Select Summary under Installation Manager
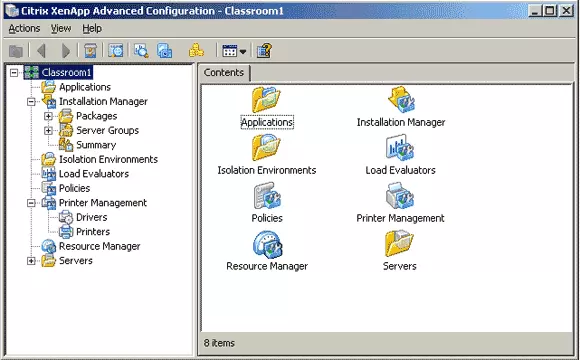This screenshot has height=360, width=580. [x=96, y=145]
